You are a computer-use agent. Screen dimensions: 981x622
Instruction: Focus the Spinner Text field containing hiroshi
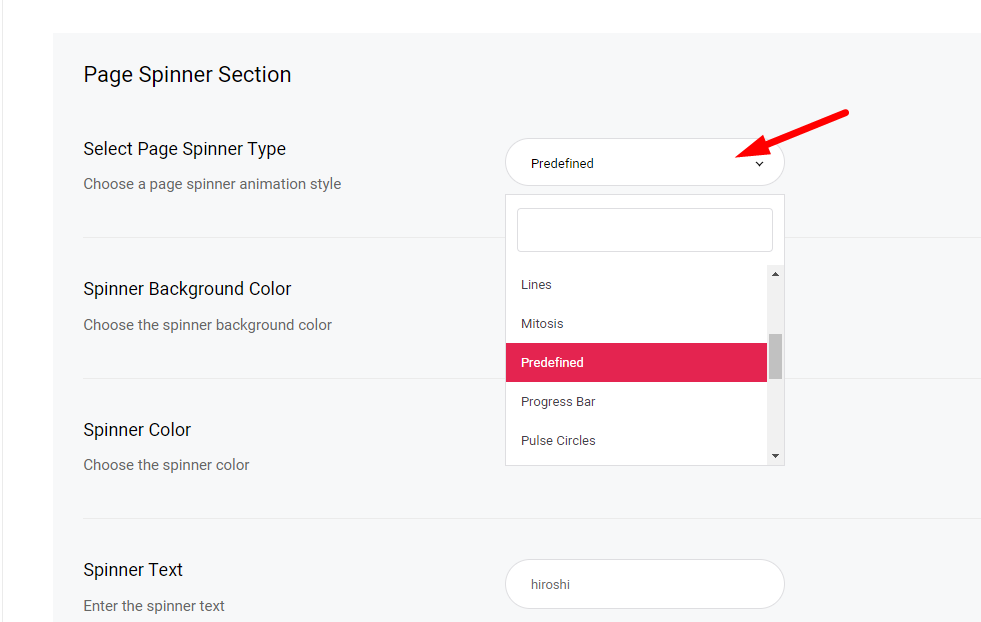[644, 584]
